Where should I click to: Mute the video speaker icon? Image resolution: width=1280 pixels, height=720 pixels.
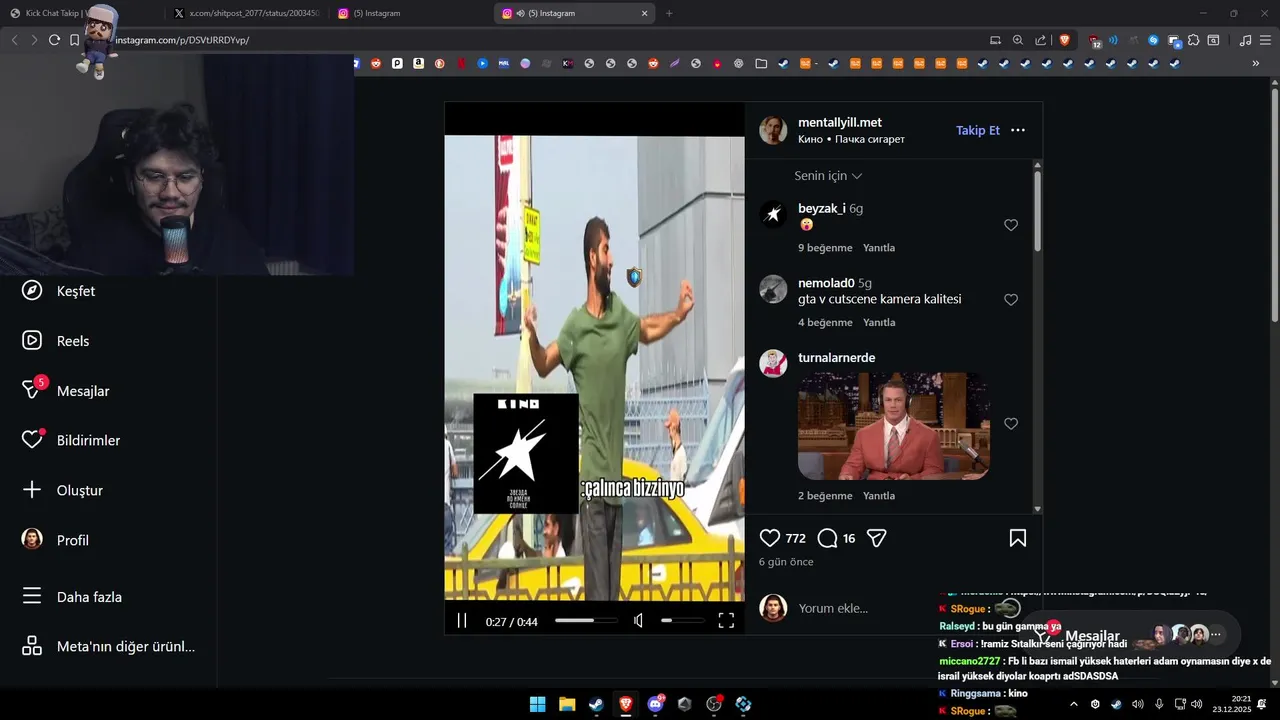[x=639, y=621]
